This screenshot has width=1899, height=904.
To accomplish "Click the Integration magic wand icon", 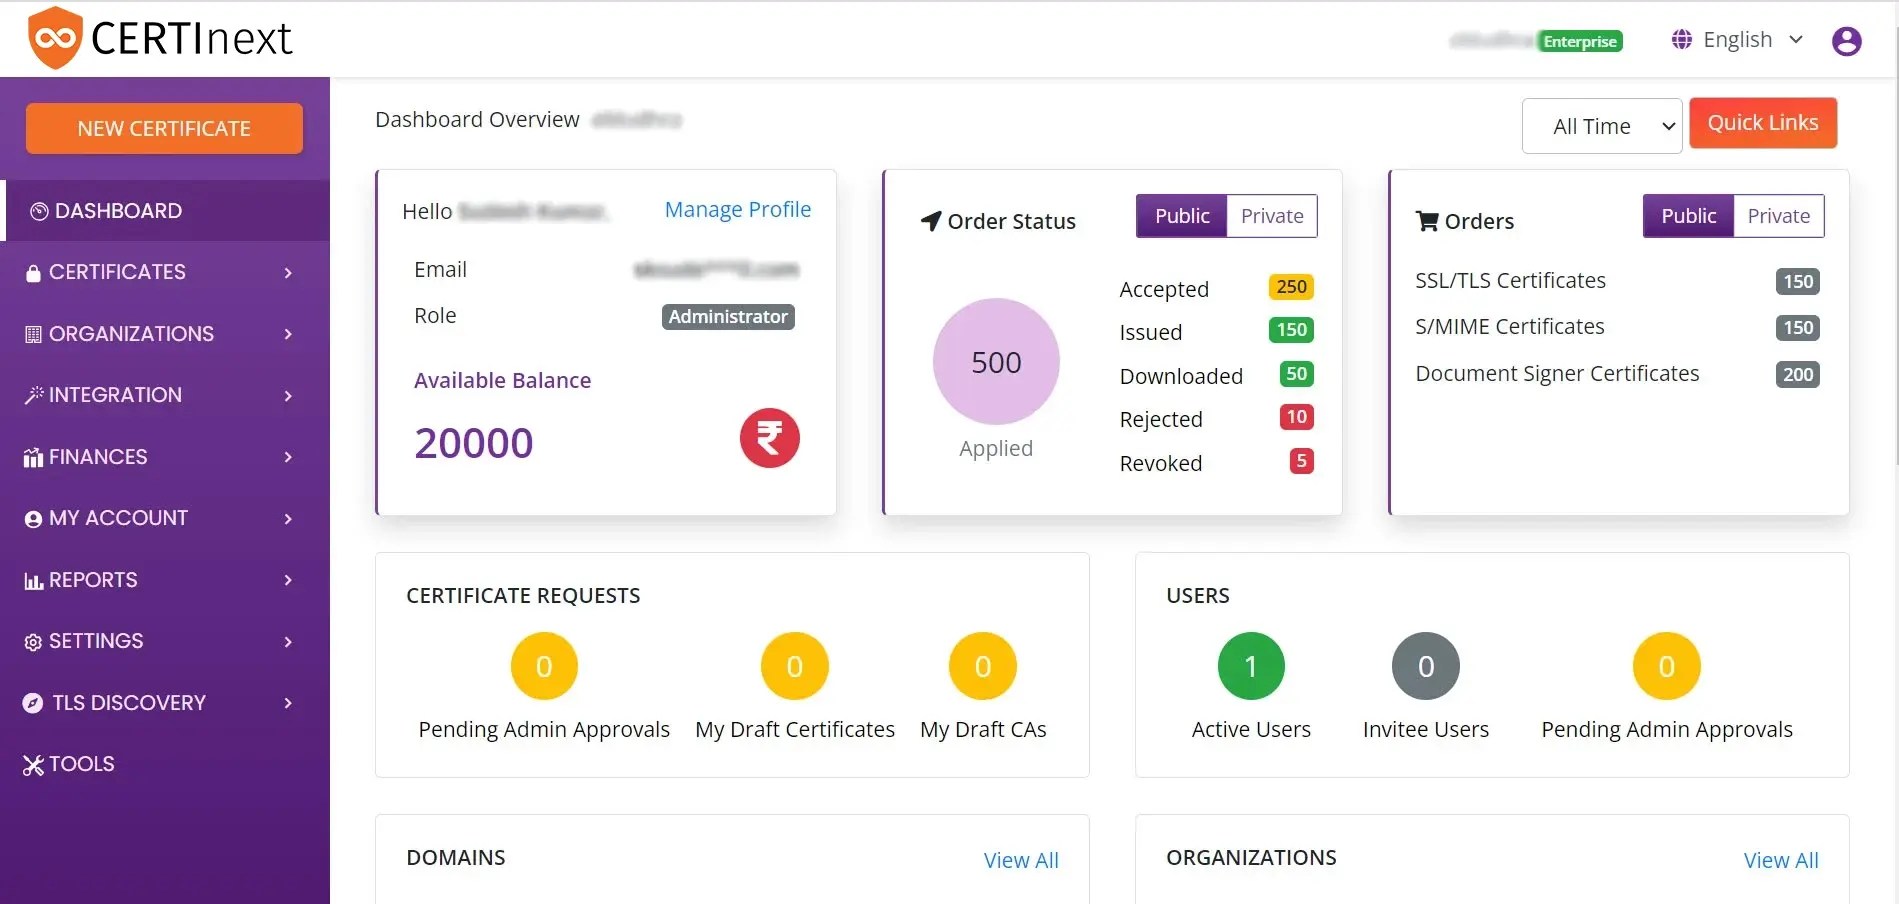I will pos(34,395).
